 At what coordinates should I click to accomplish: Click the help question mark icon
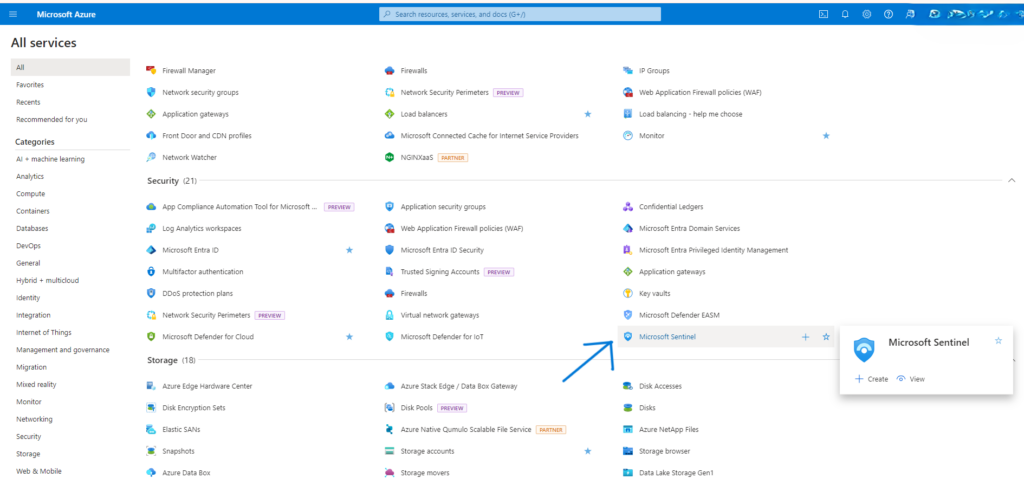888,14
